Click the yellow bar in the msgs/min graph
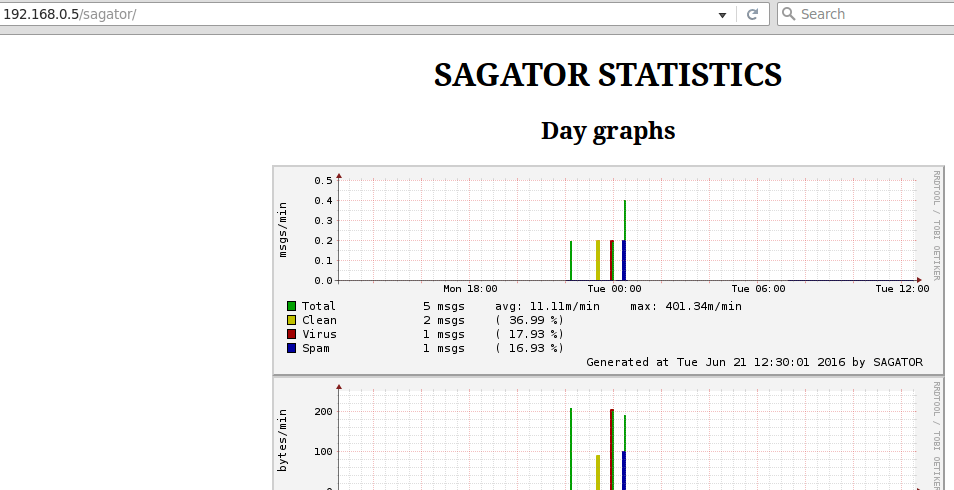 click(598, 260)
